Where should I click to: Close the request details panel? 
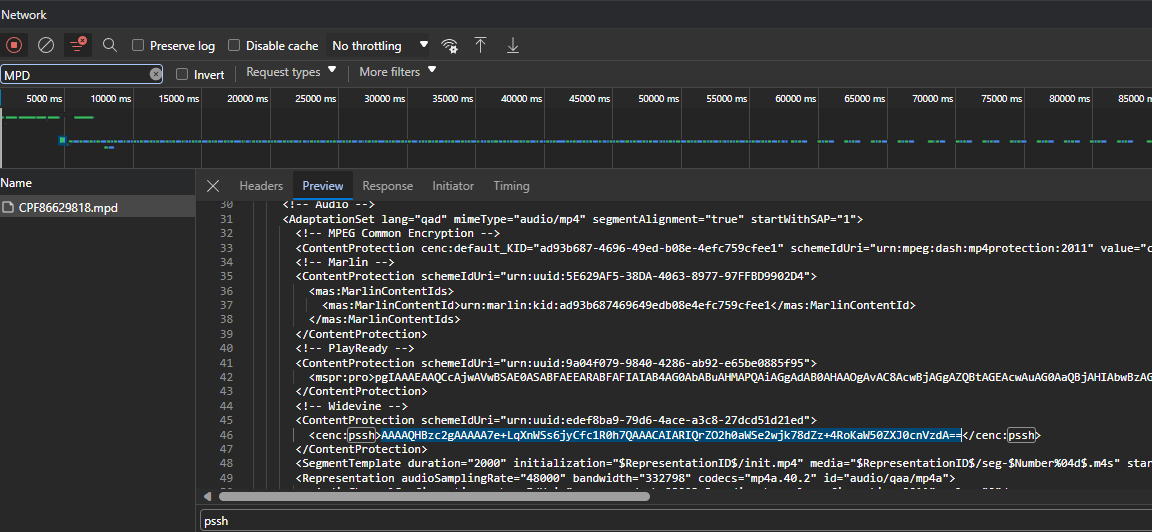point(213,186)
